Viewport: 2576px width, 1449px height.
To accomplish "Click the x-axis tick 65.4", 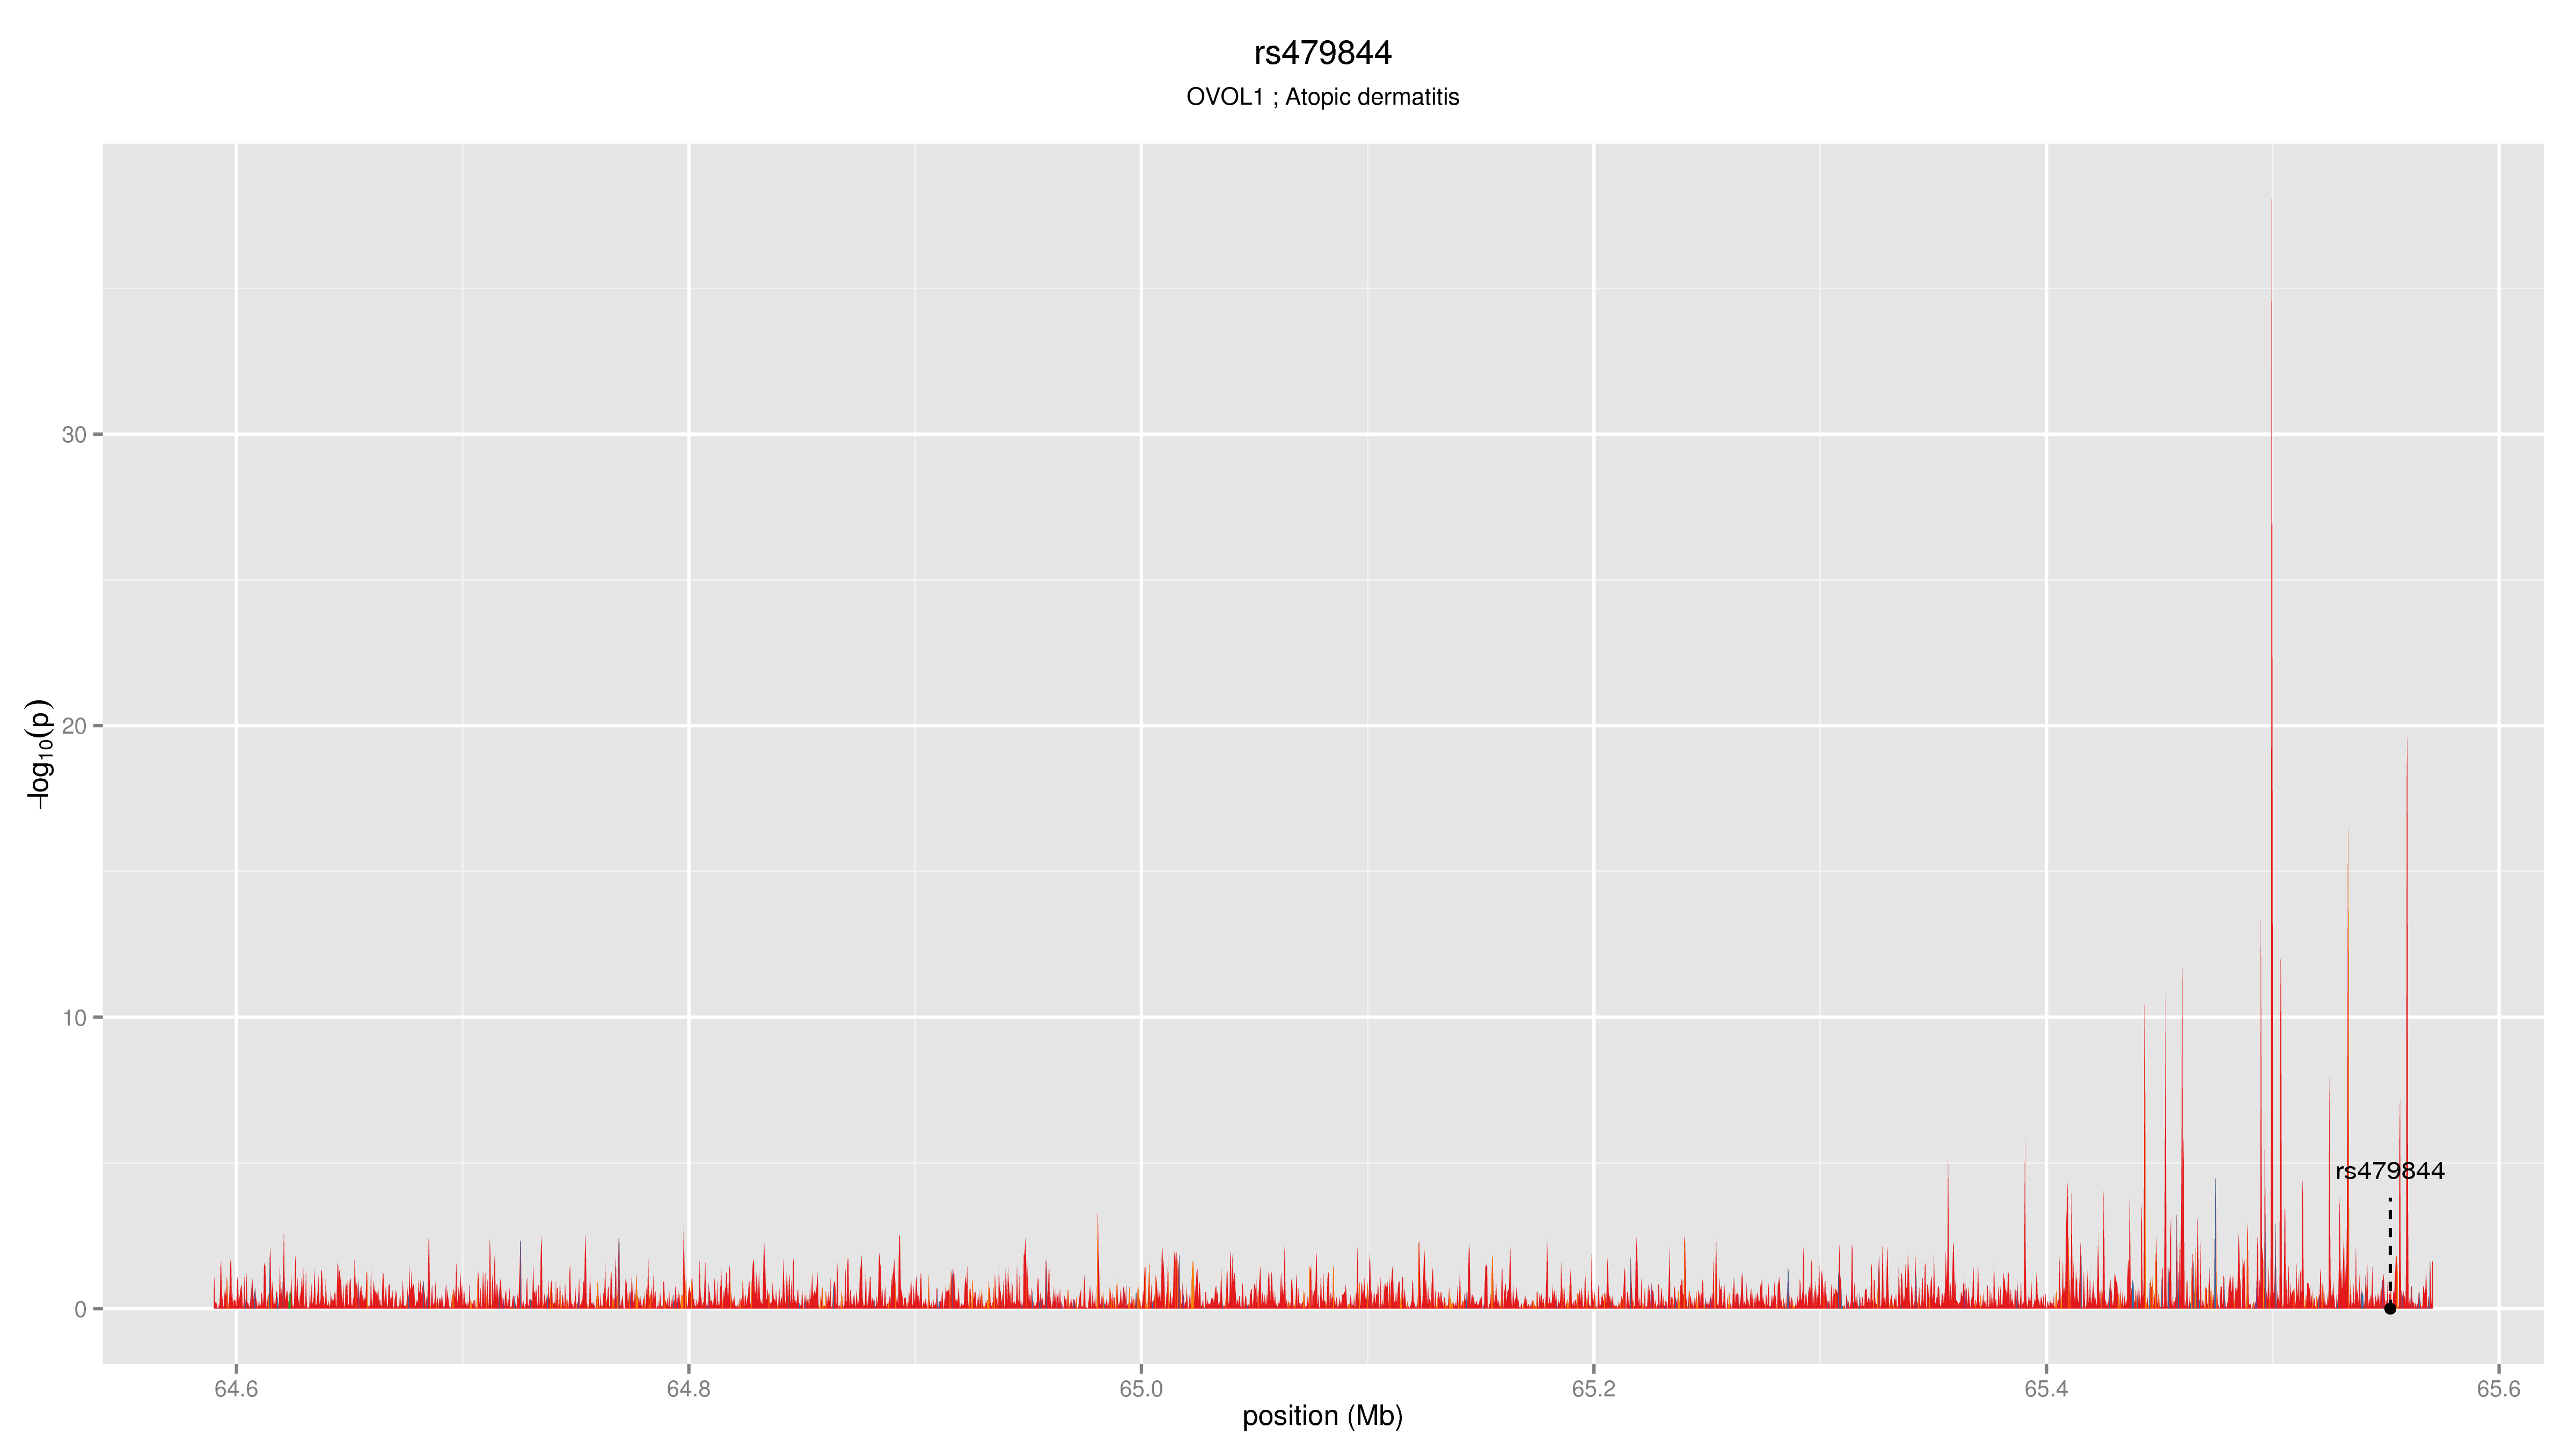I will pos(2046,1389).
